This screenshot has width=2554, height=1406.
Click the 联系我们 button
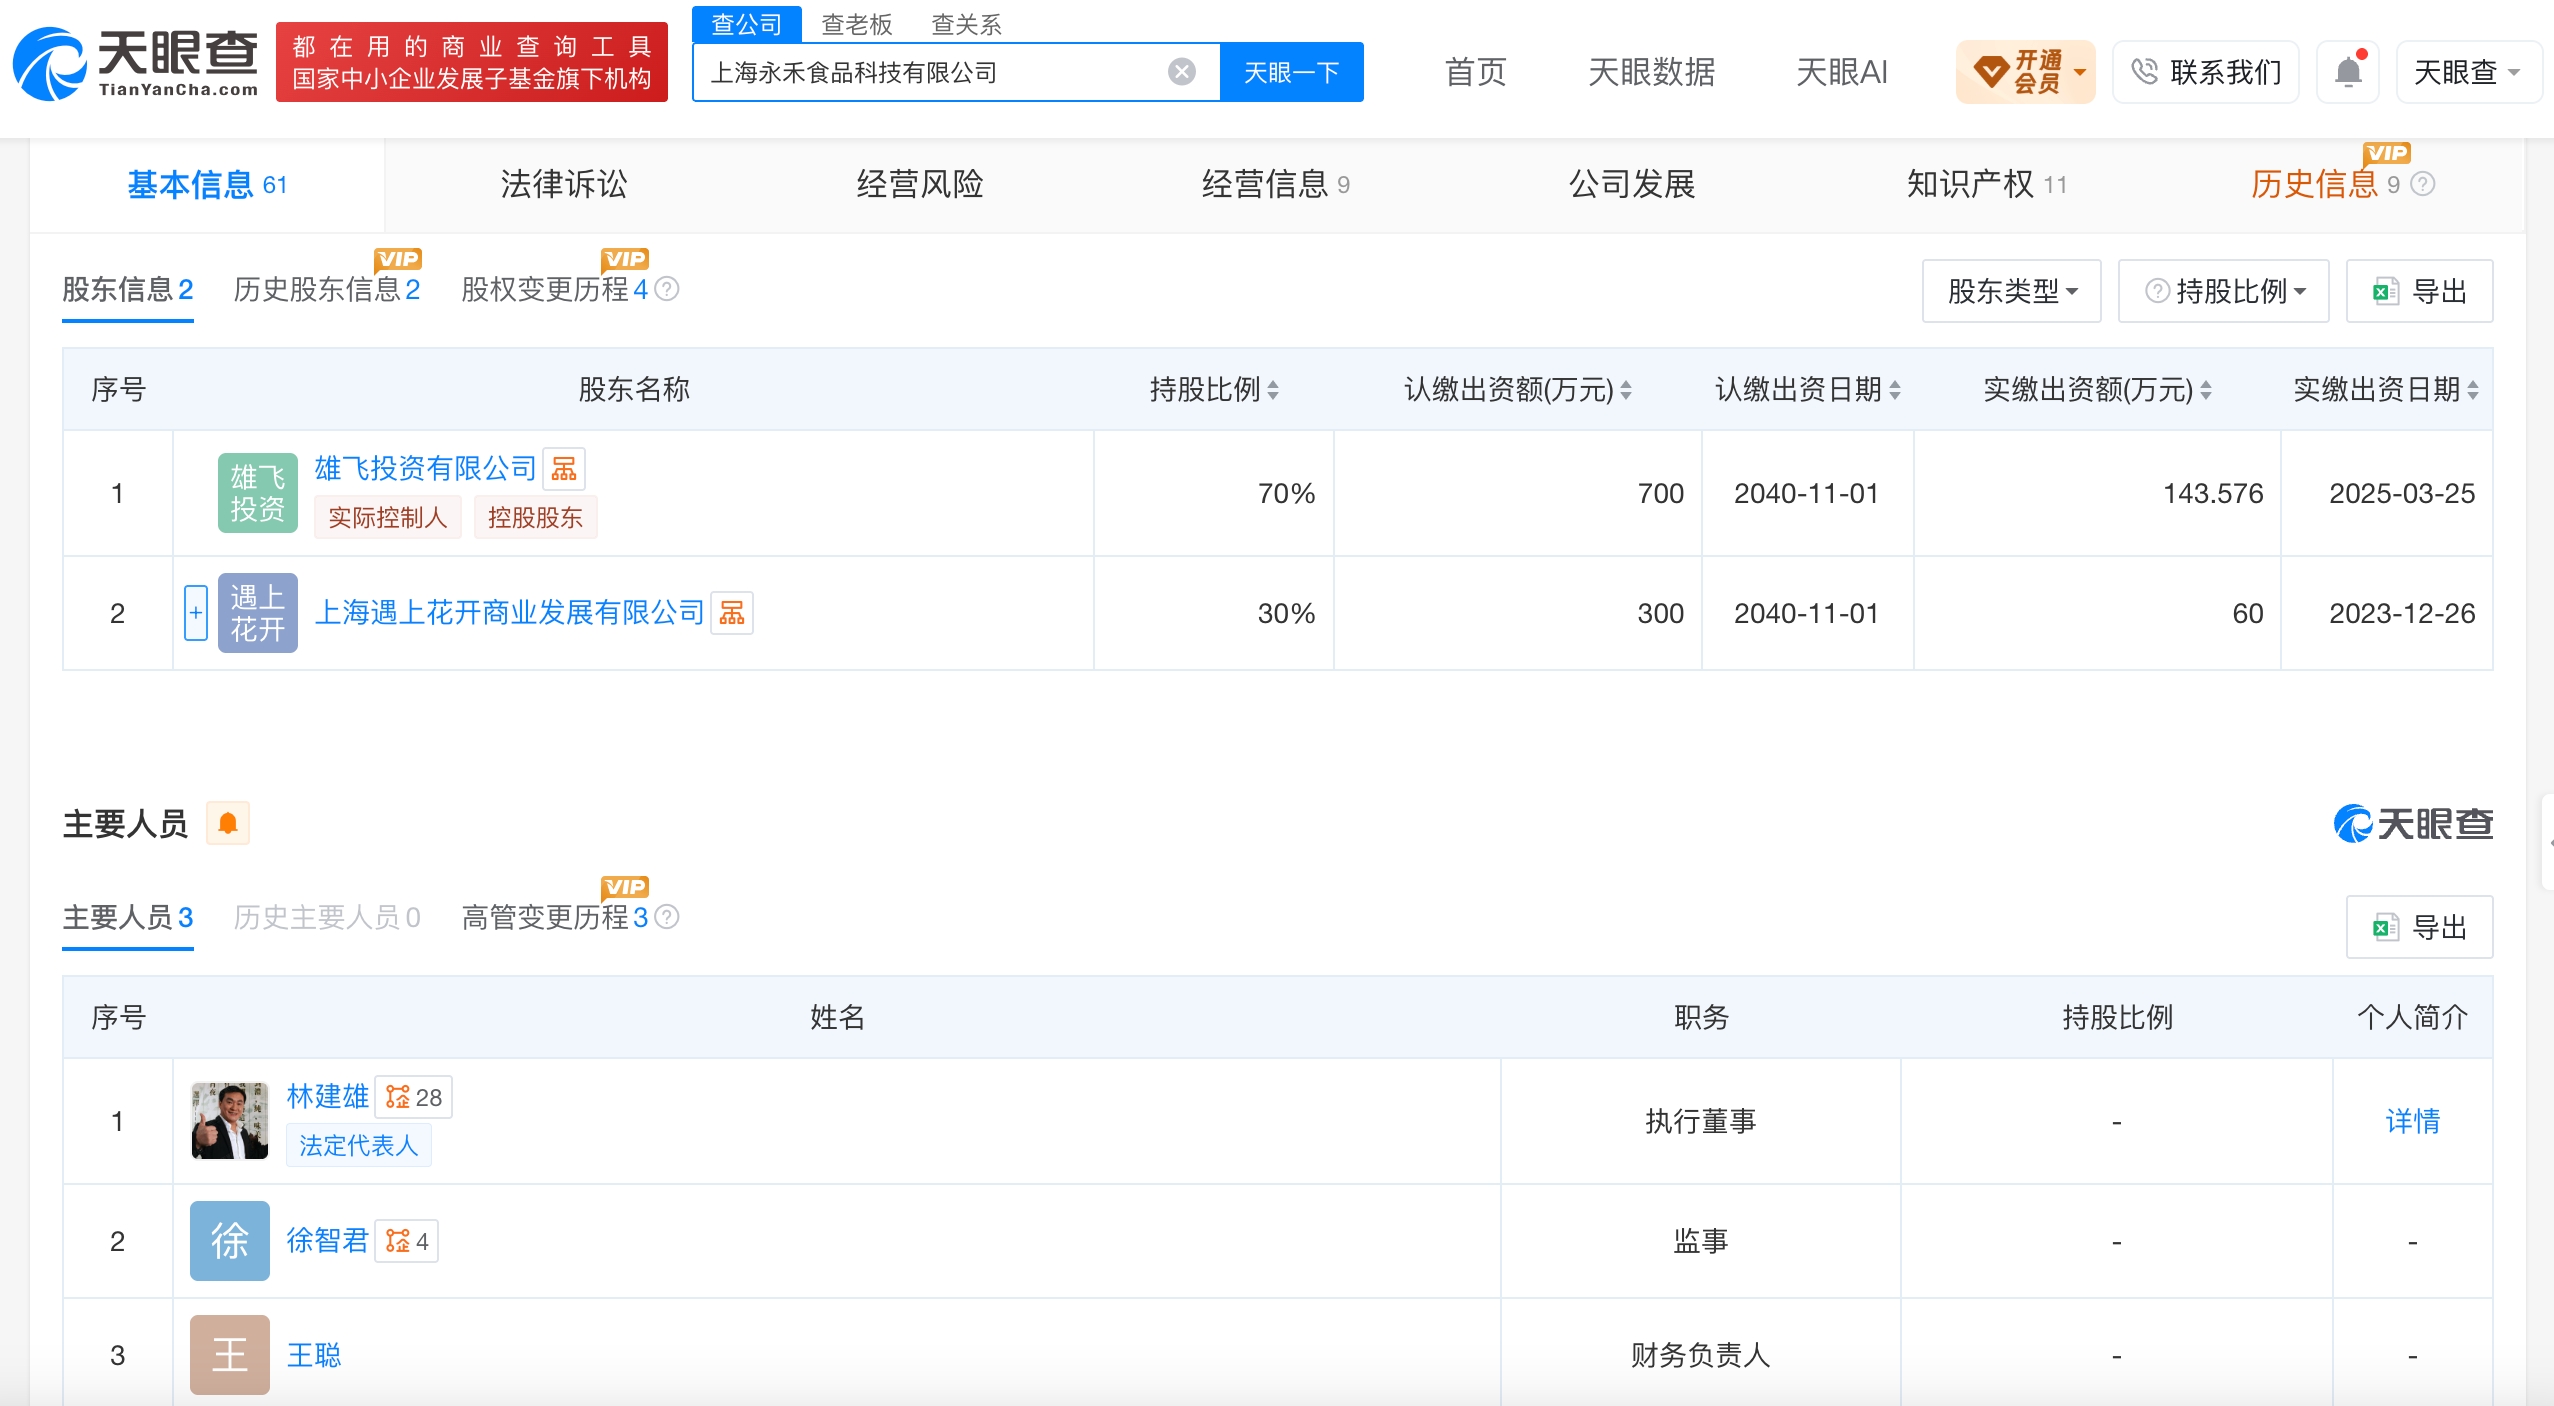2206,72
